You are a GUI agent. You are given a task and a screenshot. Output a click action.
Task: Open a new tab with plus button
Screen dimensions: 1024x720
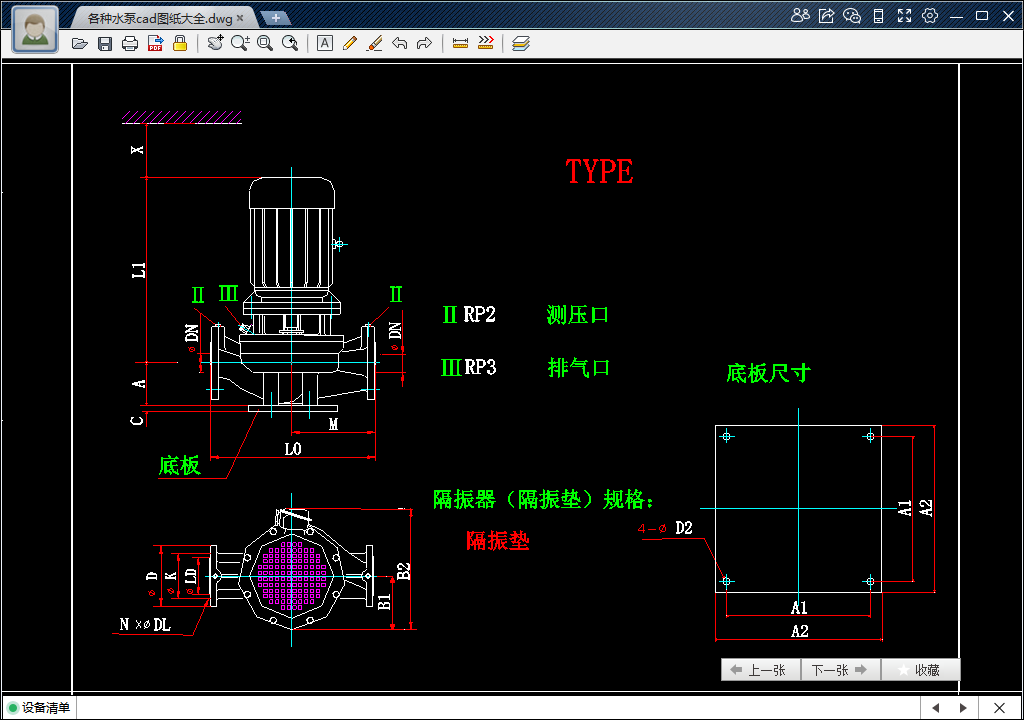pos(275,18)
